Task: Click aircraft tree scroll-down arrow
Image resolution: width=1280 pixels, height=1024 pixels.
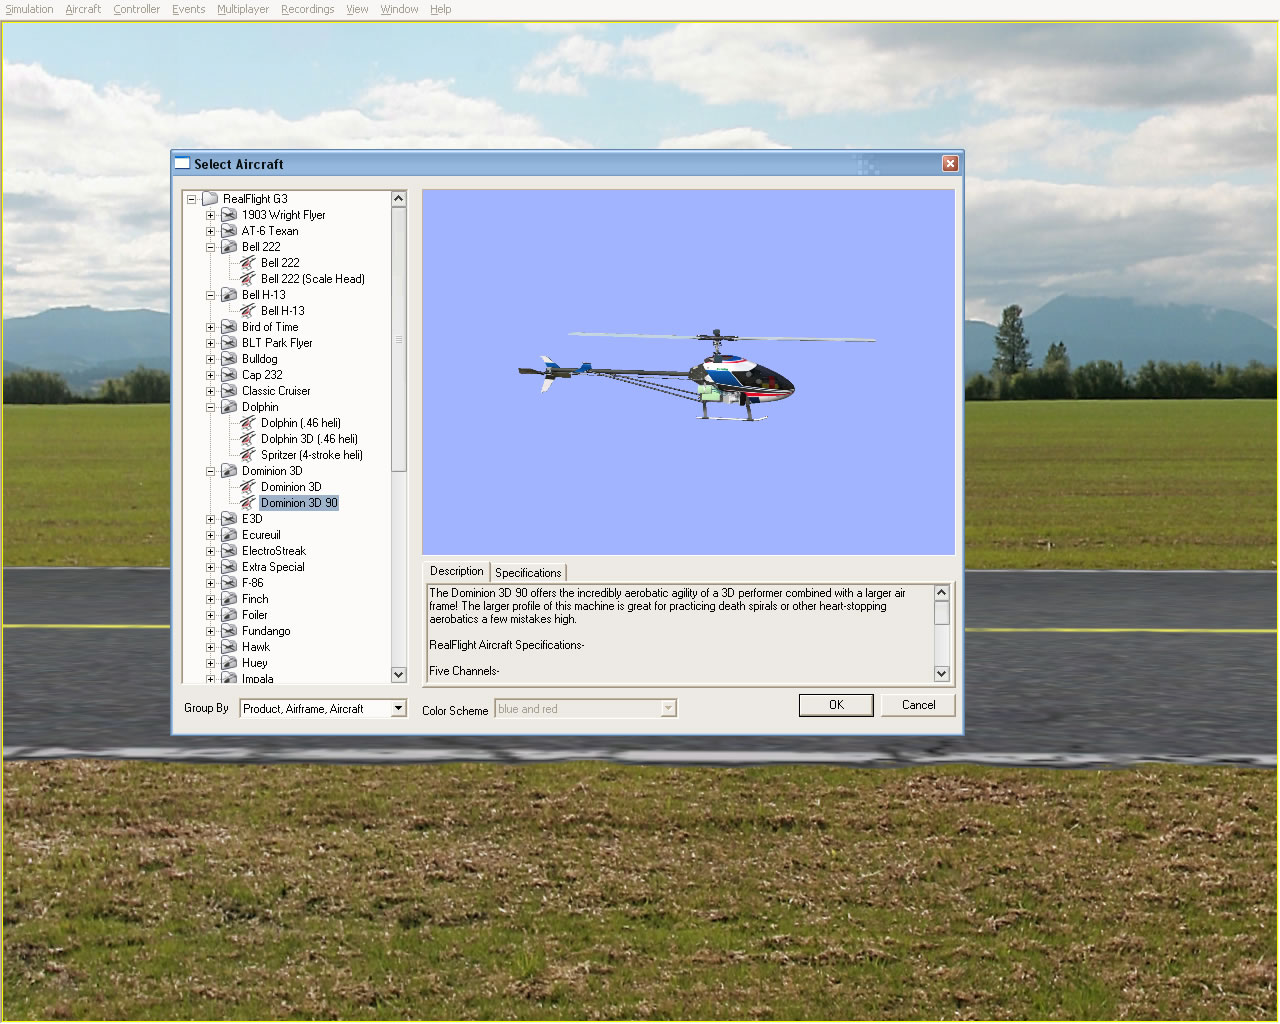Action: click(x=398, y=675)
